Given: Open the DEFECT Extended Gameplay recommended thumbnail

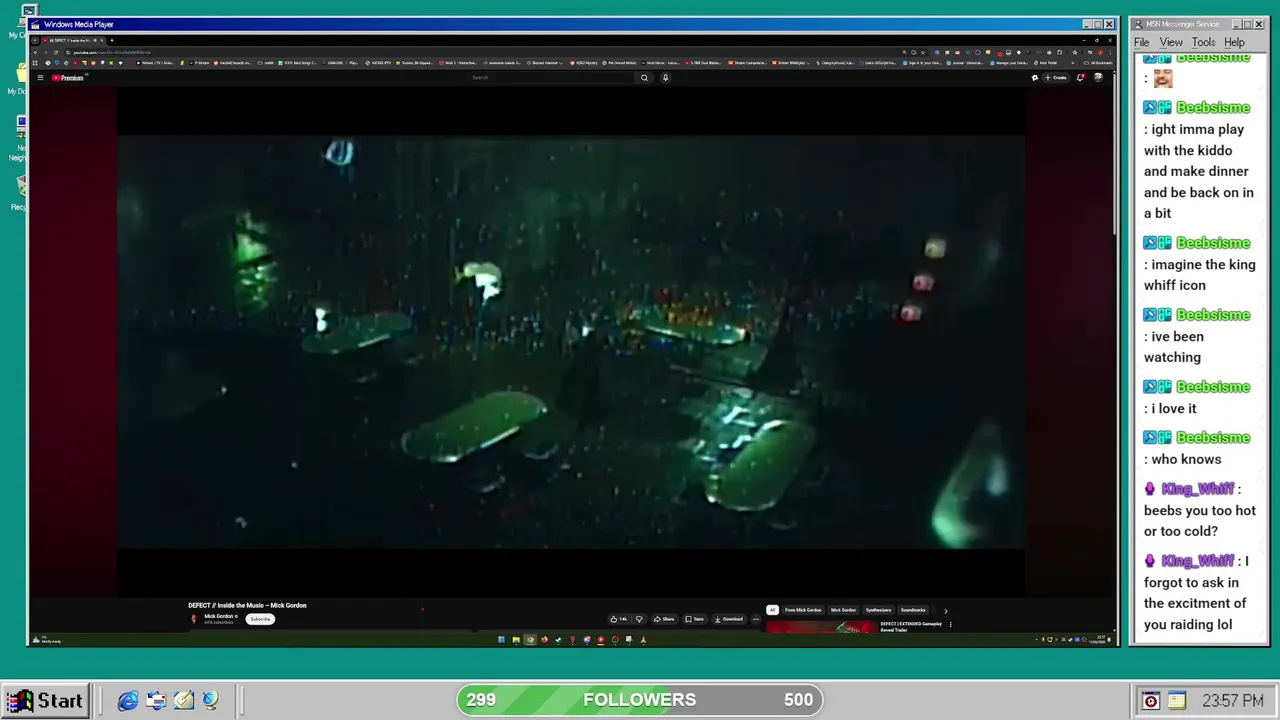Looking at the screenshot, I should [x=821, y=627].
